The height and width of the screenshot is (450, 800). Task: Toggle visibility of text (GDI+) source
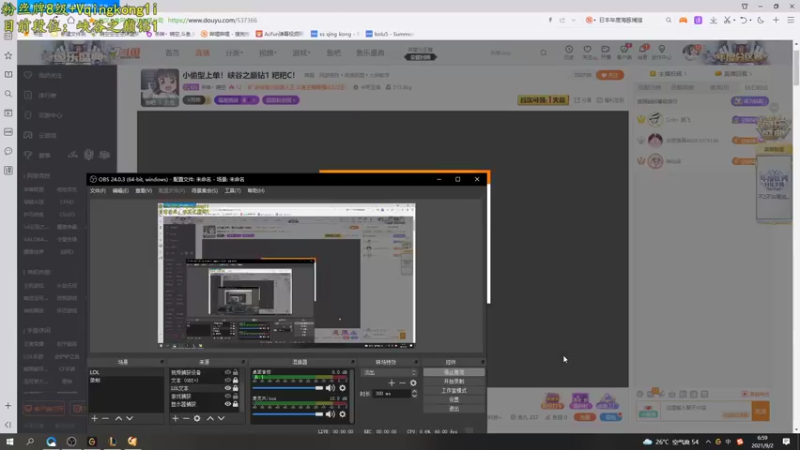228,380
